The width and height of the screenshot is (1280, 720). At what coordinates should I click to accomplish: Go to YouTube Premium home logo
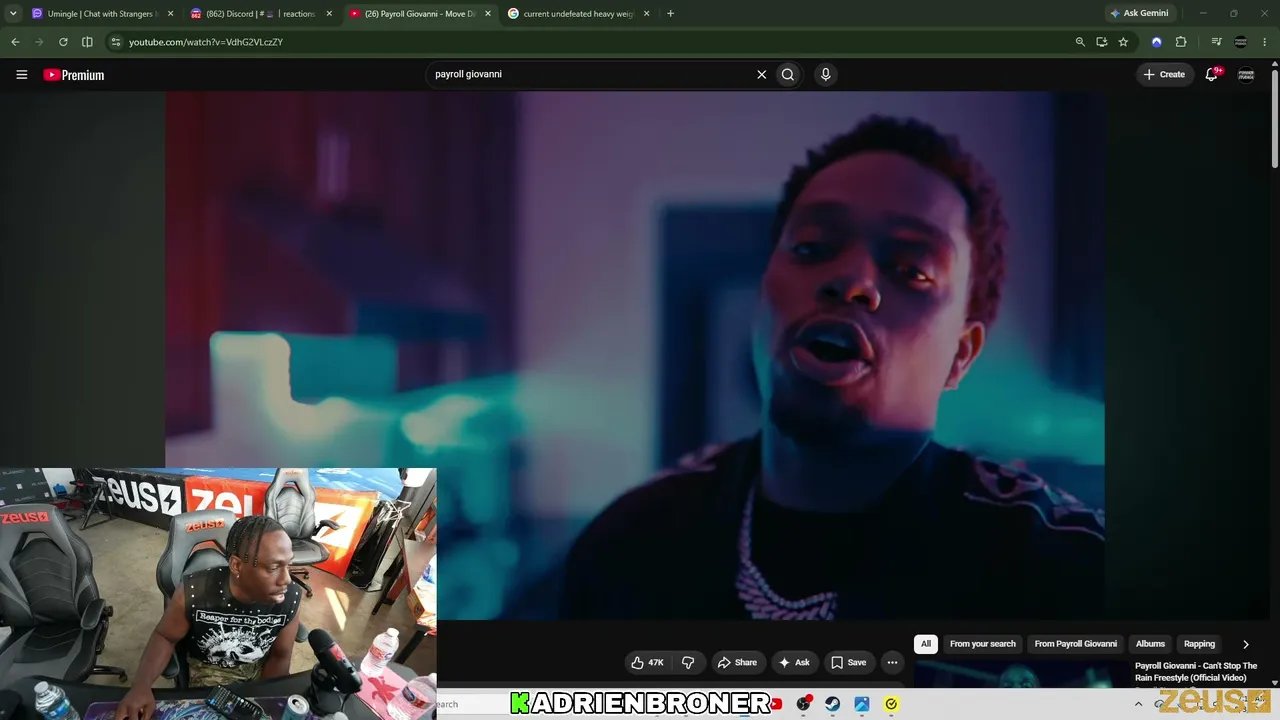pyautogui.click(x=73, y=75)
